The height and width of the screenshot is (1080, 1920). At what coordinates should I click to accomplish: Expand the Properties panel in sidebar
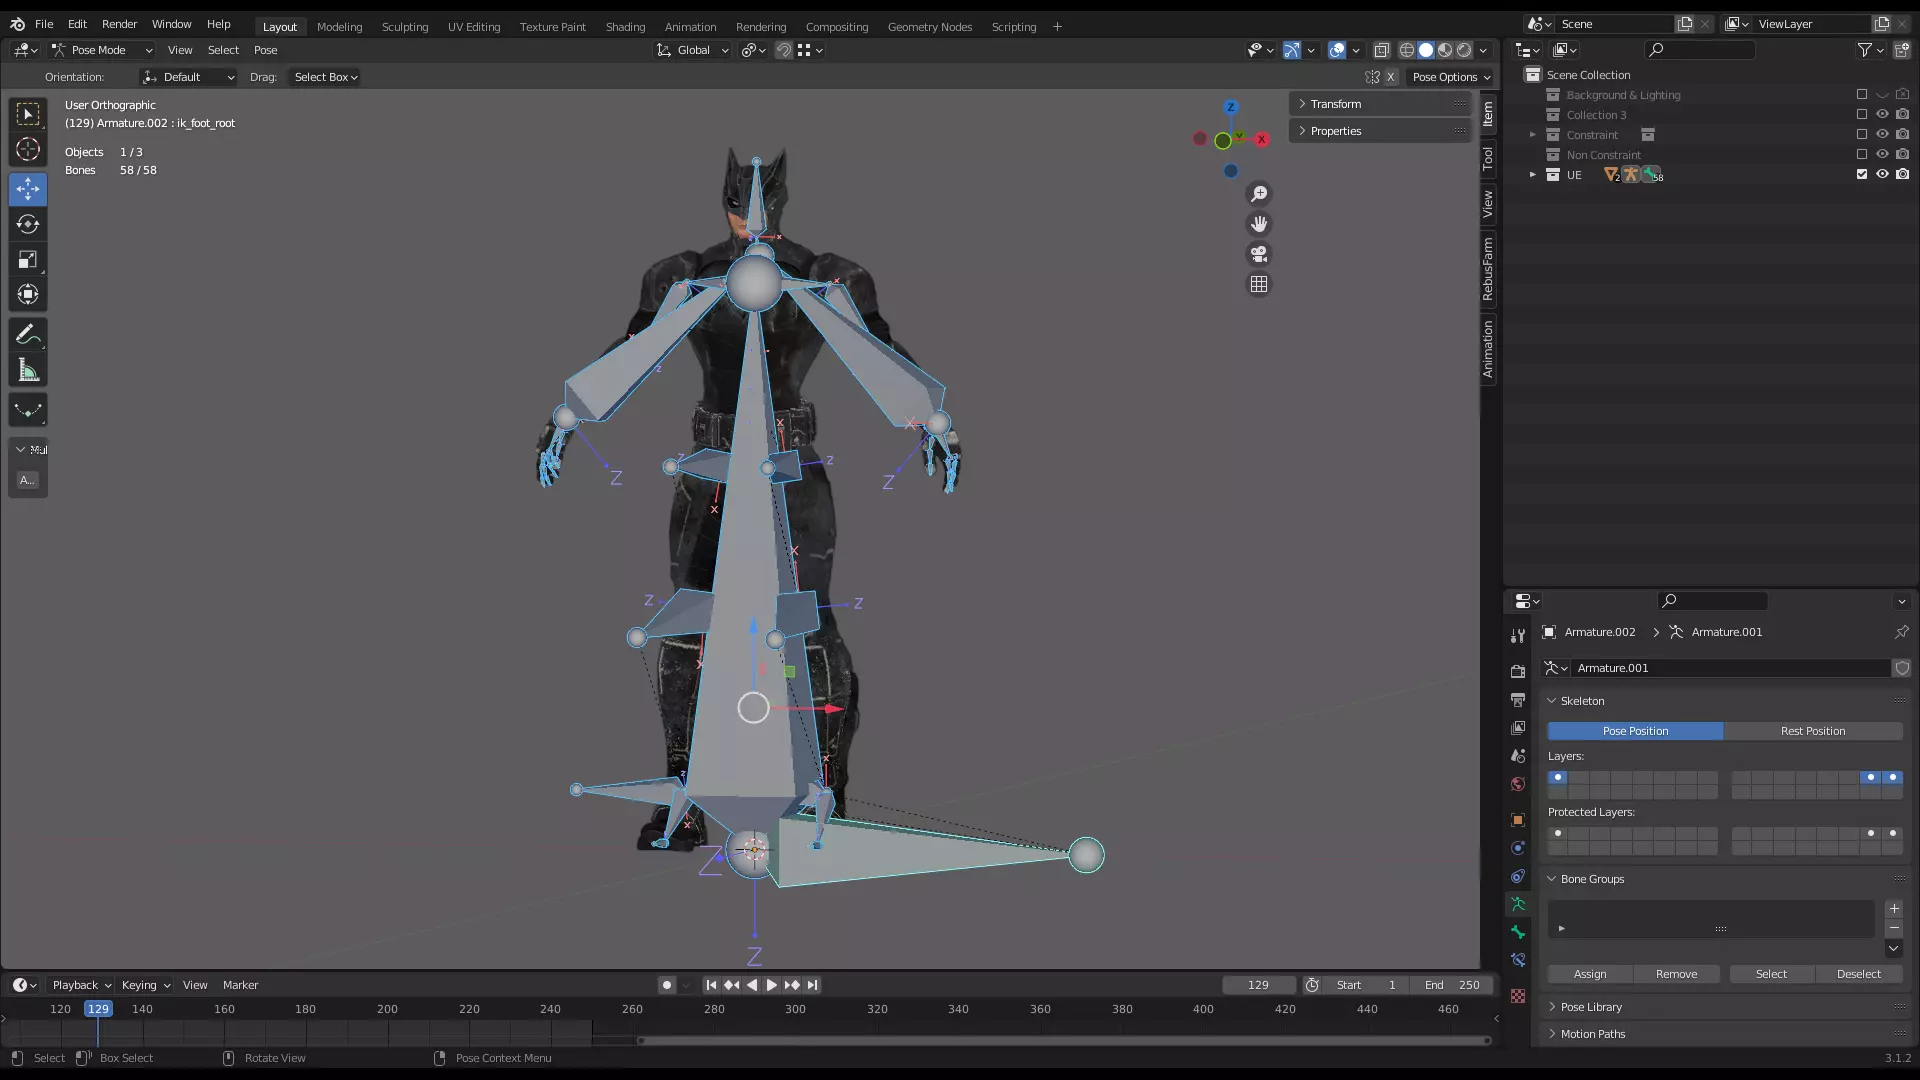coord(1380,131)
